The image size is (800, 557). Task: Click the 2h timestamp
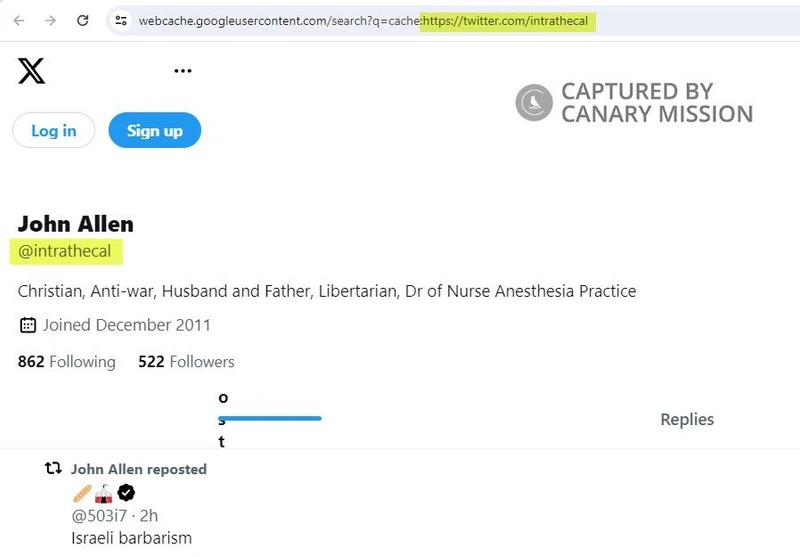(x=149, y=516)
